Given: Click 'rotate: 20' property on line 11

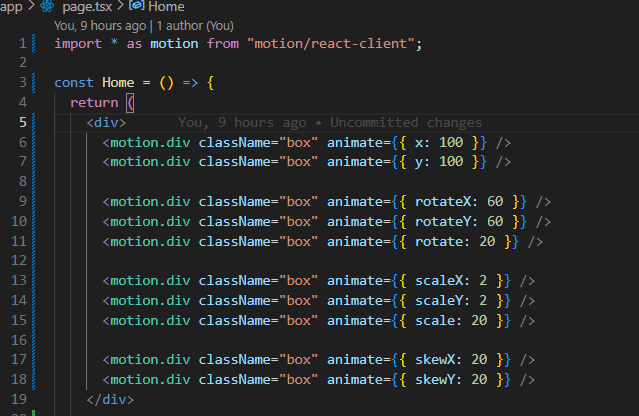Looking at the screenshot, I should tap(455, 241).
